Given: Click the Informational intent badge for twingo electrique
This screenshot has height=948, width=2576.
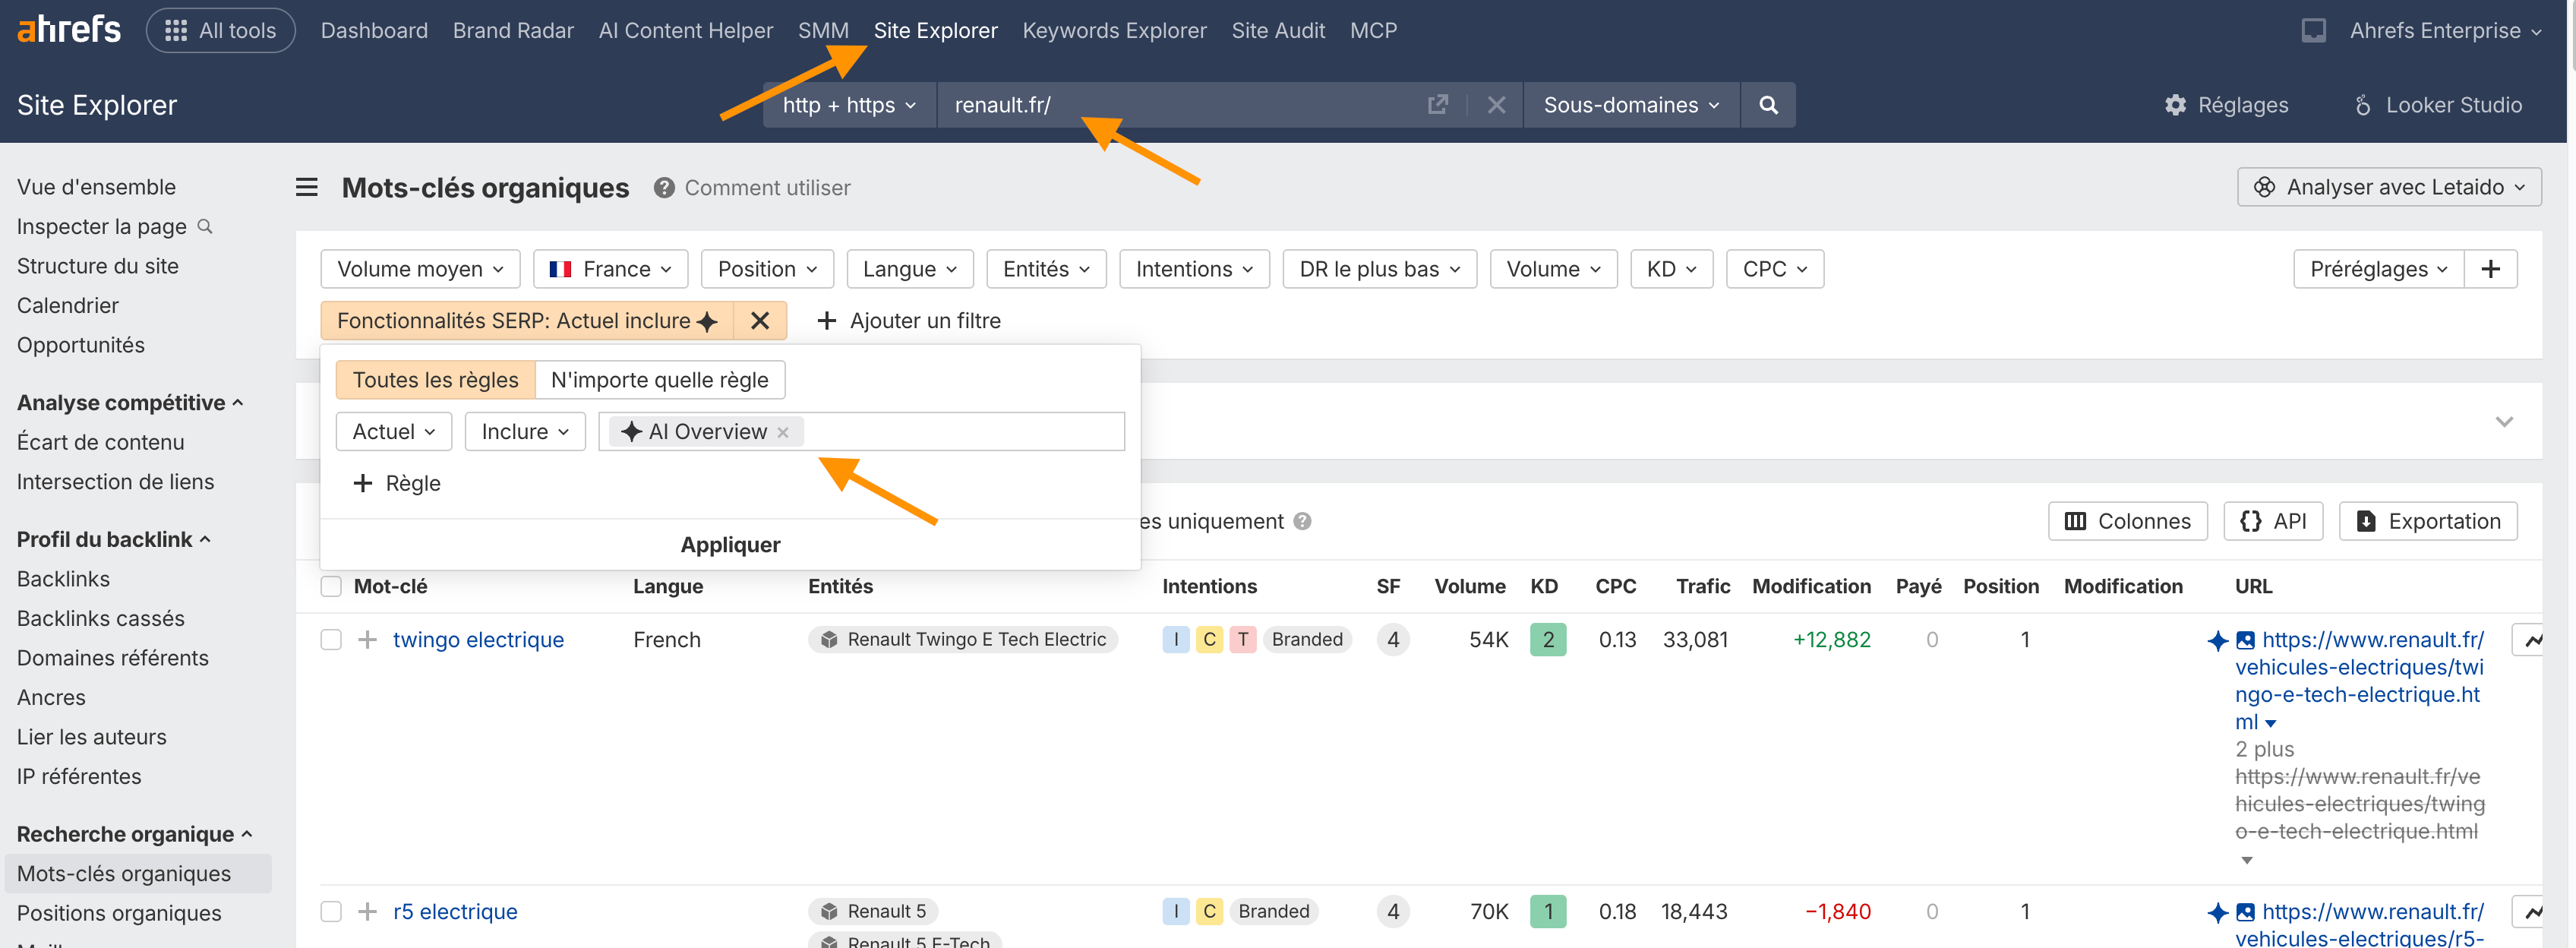Looking at the screenshot, I should point(1176,640).
